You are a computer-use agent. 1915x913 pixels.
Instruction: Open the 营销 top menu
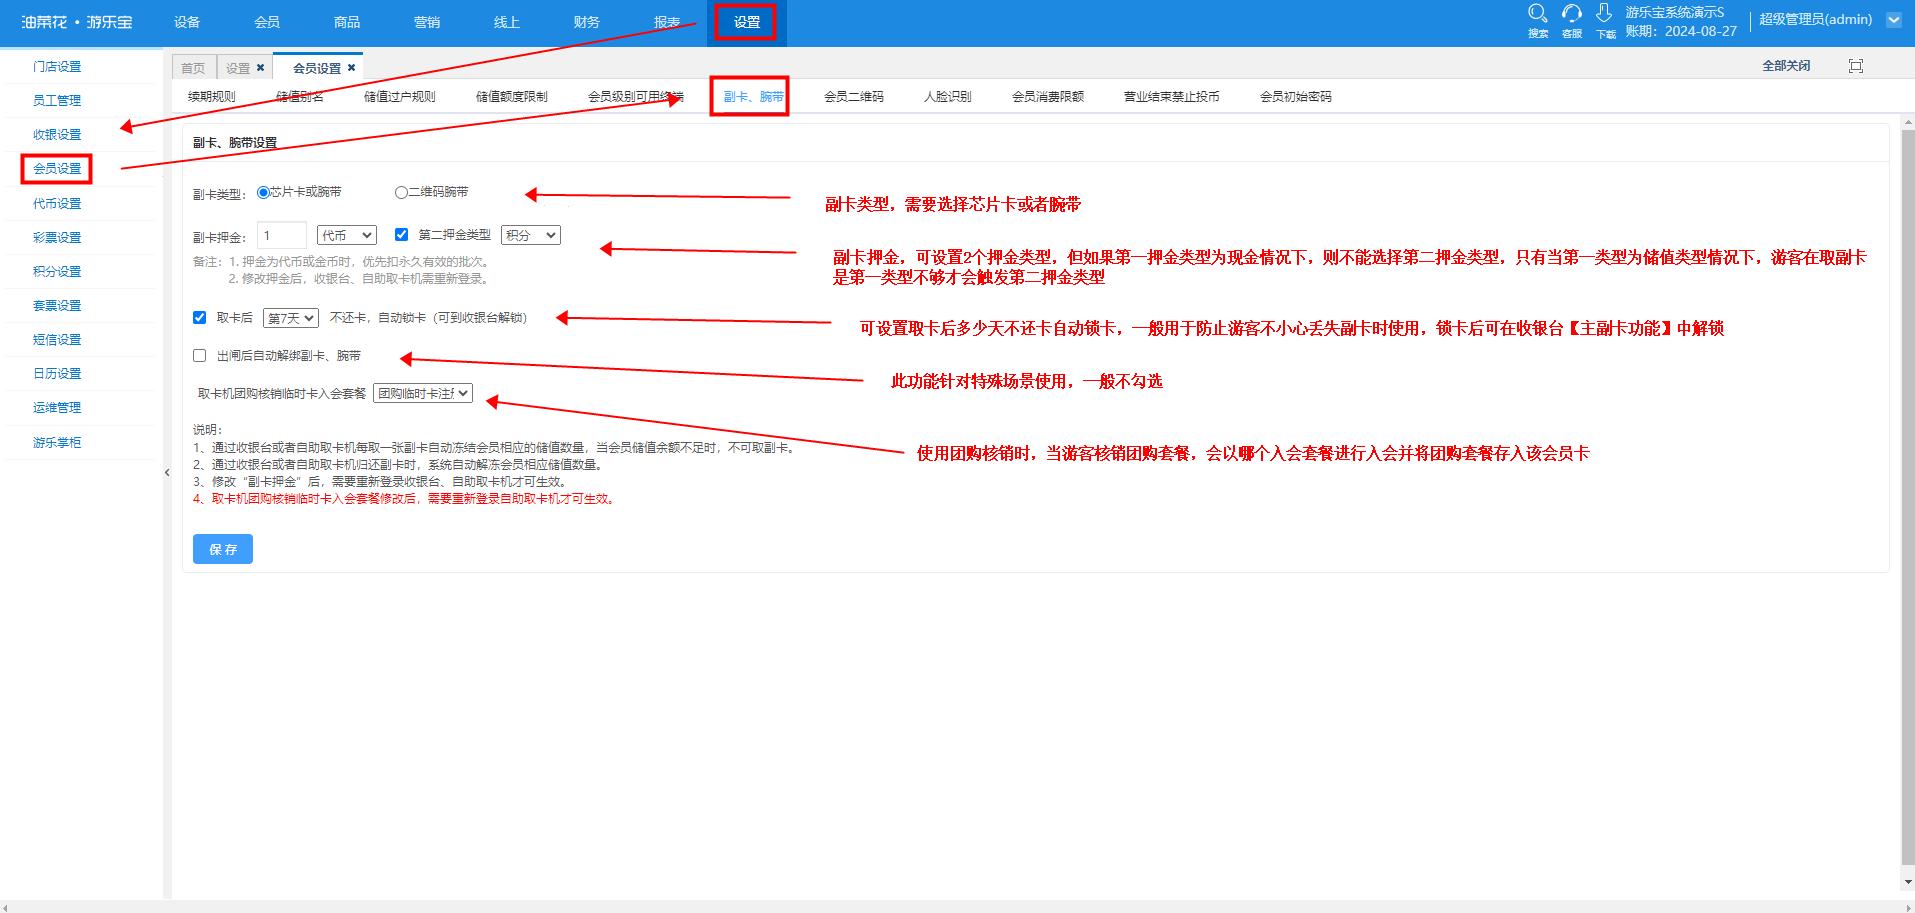coord(427,22)
